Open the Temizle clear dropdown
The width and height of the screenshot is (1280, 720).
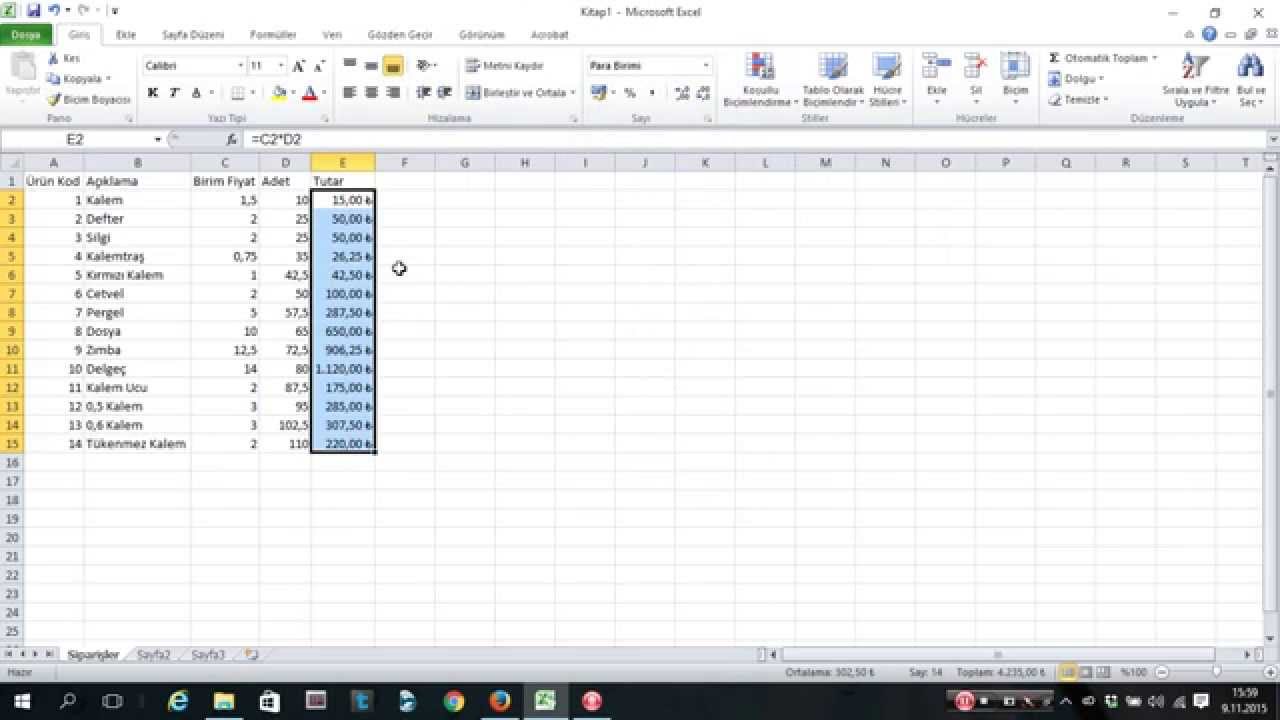point(1079,99)
